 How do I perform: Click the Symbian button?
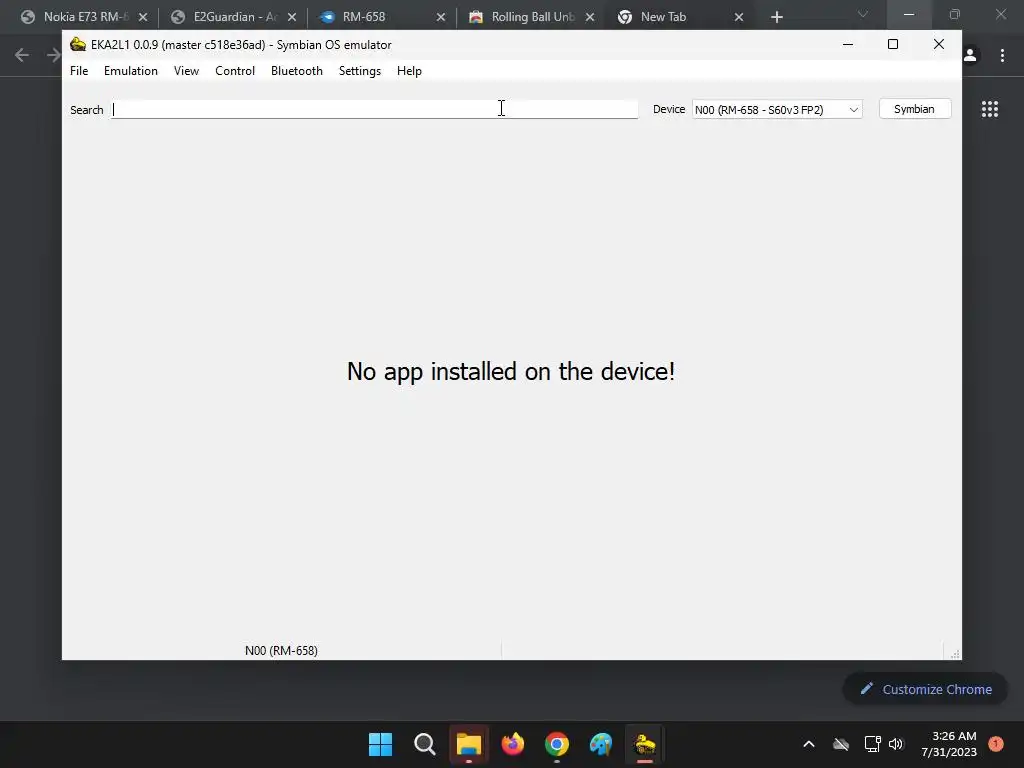(914, 109)
